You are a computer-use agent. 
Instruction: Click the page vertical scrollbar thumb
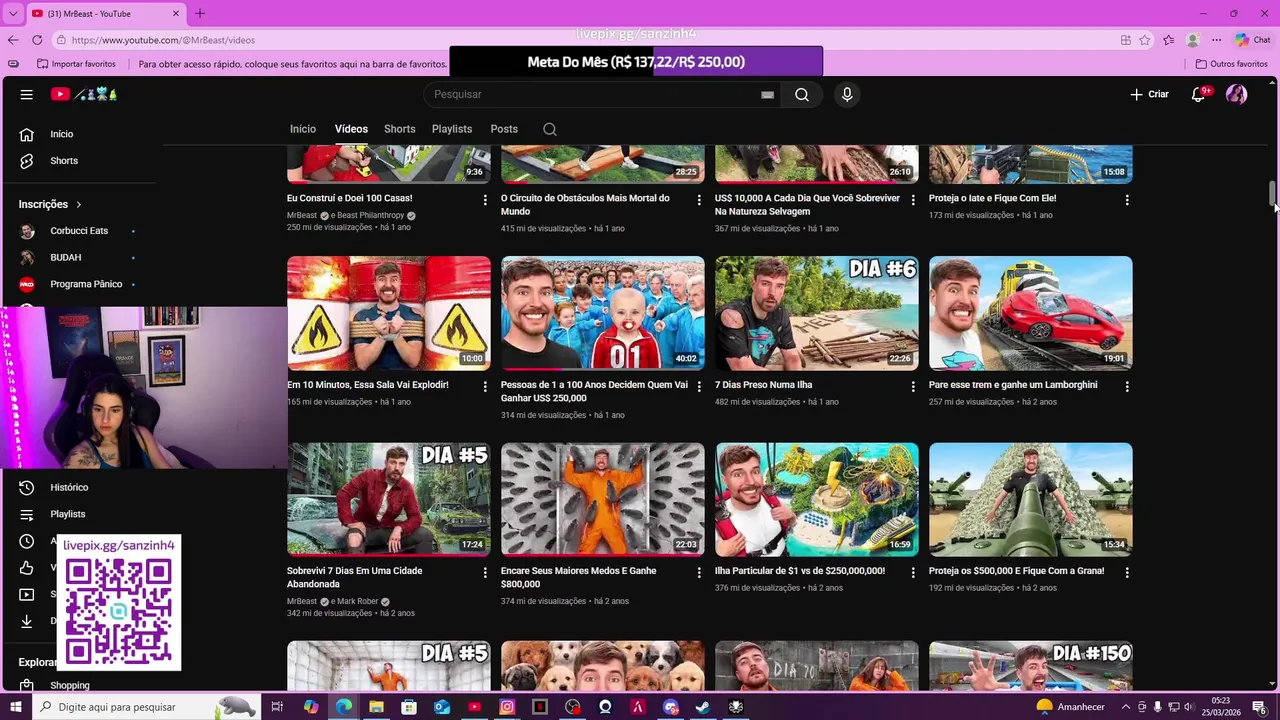click(x=1273, y=193)
